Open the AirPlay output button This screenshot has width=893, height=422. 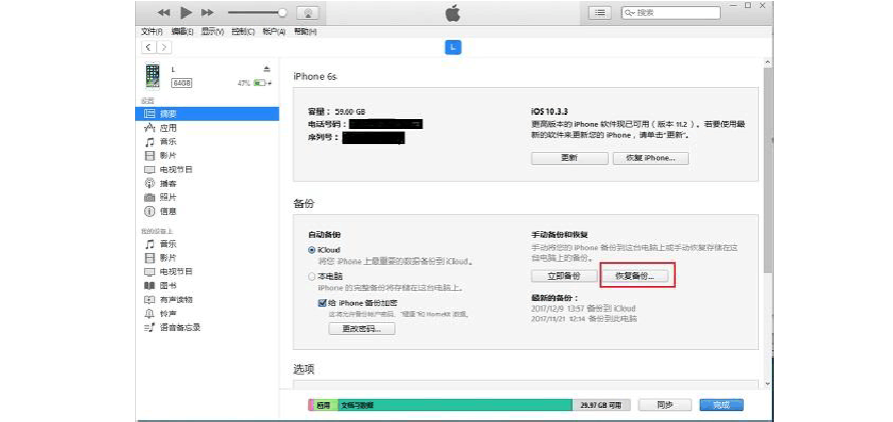coord(308,13)
